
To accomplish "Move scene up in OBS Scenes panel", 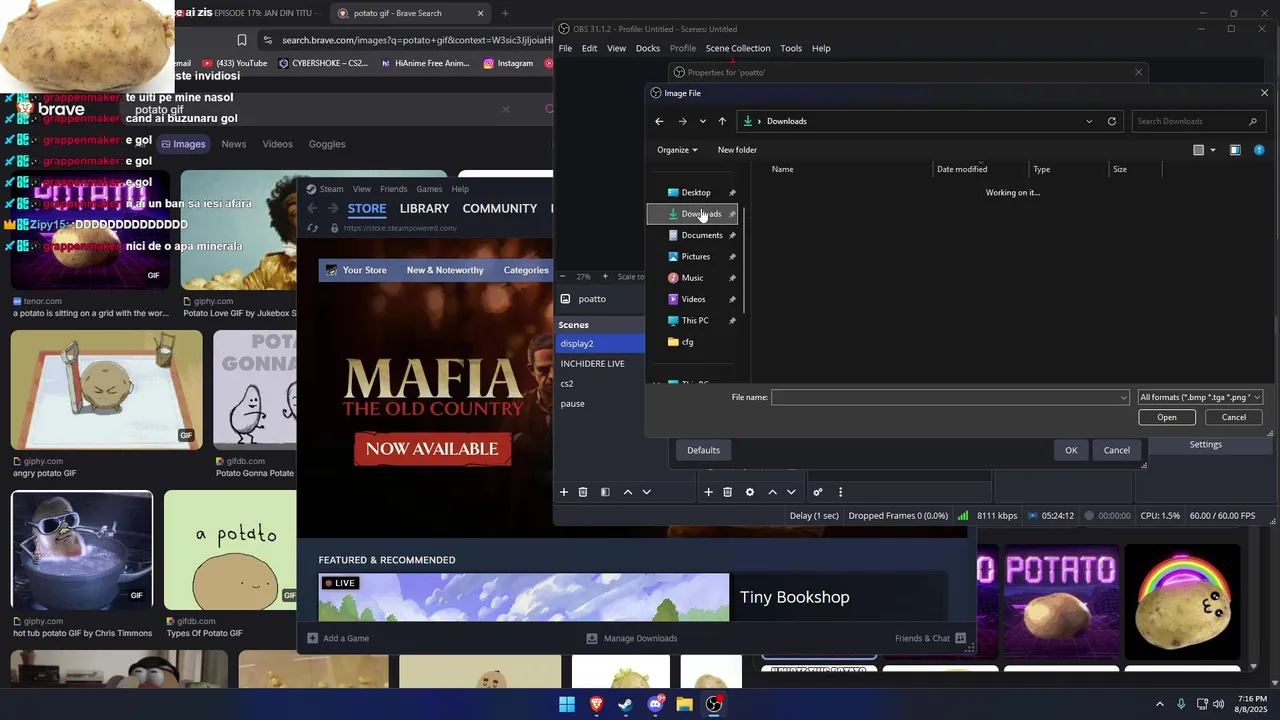I will (628, 492).
